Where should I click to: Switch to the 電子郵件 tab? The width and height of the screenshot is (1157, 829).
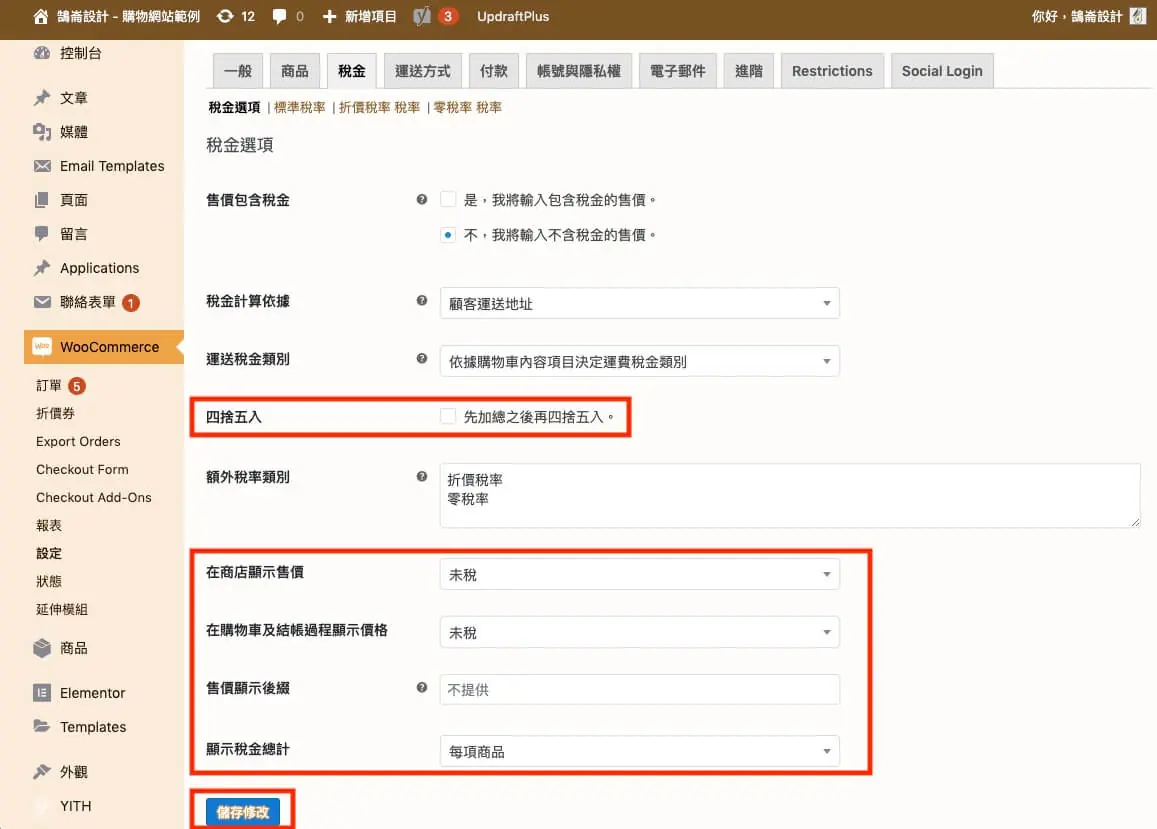[x=677, y=71]
